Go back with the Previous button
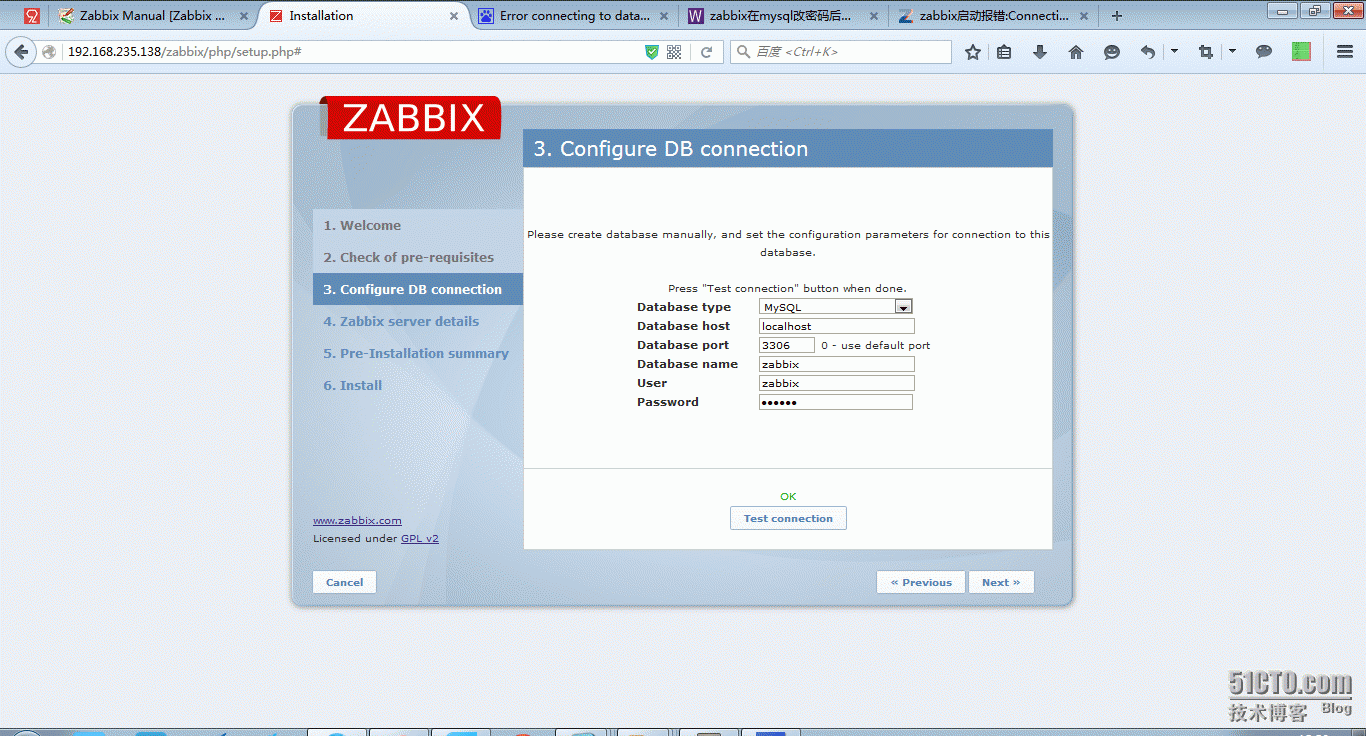This screenshot has width=1366, height=736. pyautogui.click(x=921, y=582)
